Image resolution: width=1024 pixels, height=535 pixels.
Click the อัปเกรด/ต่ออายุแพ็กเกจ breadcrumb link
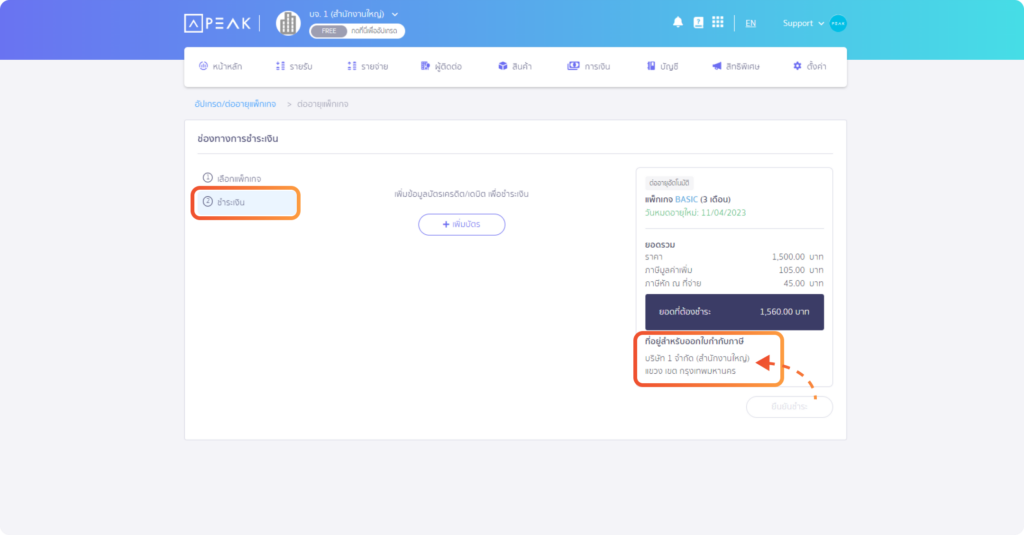[x=235, y=104]
